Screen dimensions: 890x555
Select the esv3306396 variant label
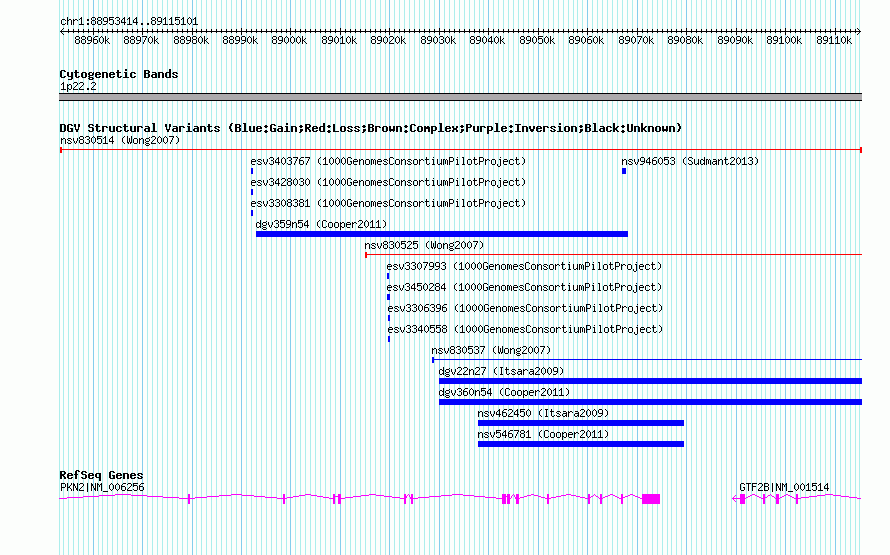coord(525,308)
